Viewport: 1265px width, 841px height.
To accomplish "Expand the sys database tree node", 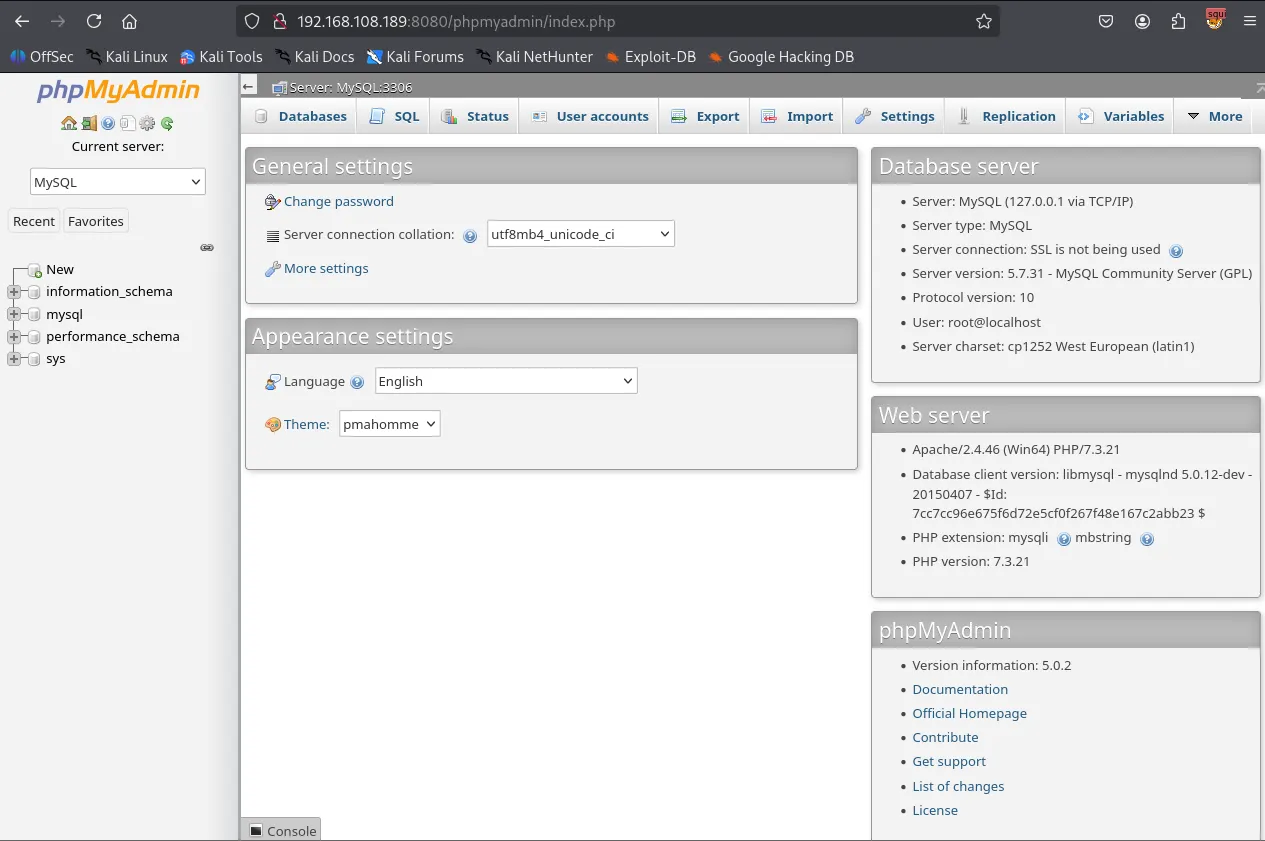I will 14,359.
